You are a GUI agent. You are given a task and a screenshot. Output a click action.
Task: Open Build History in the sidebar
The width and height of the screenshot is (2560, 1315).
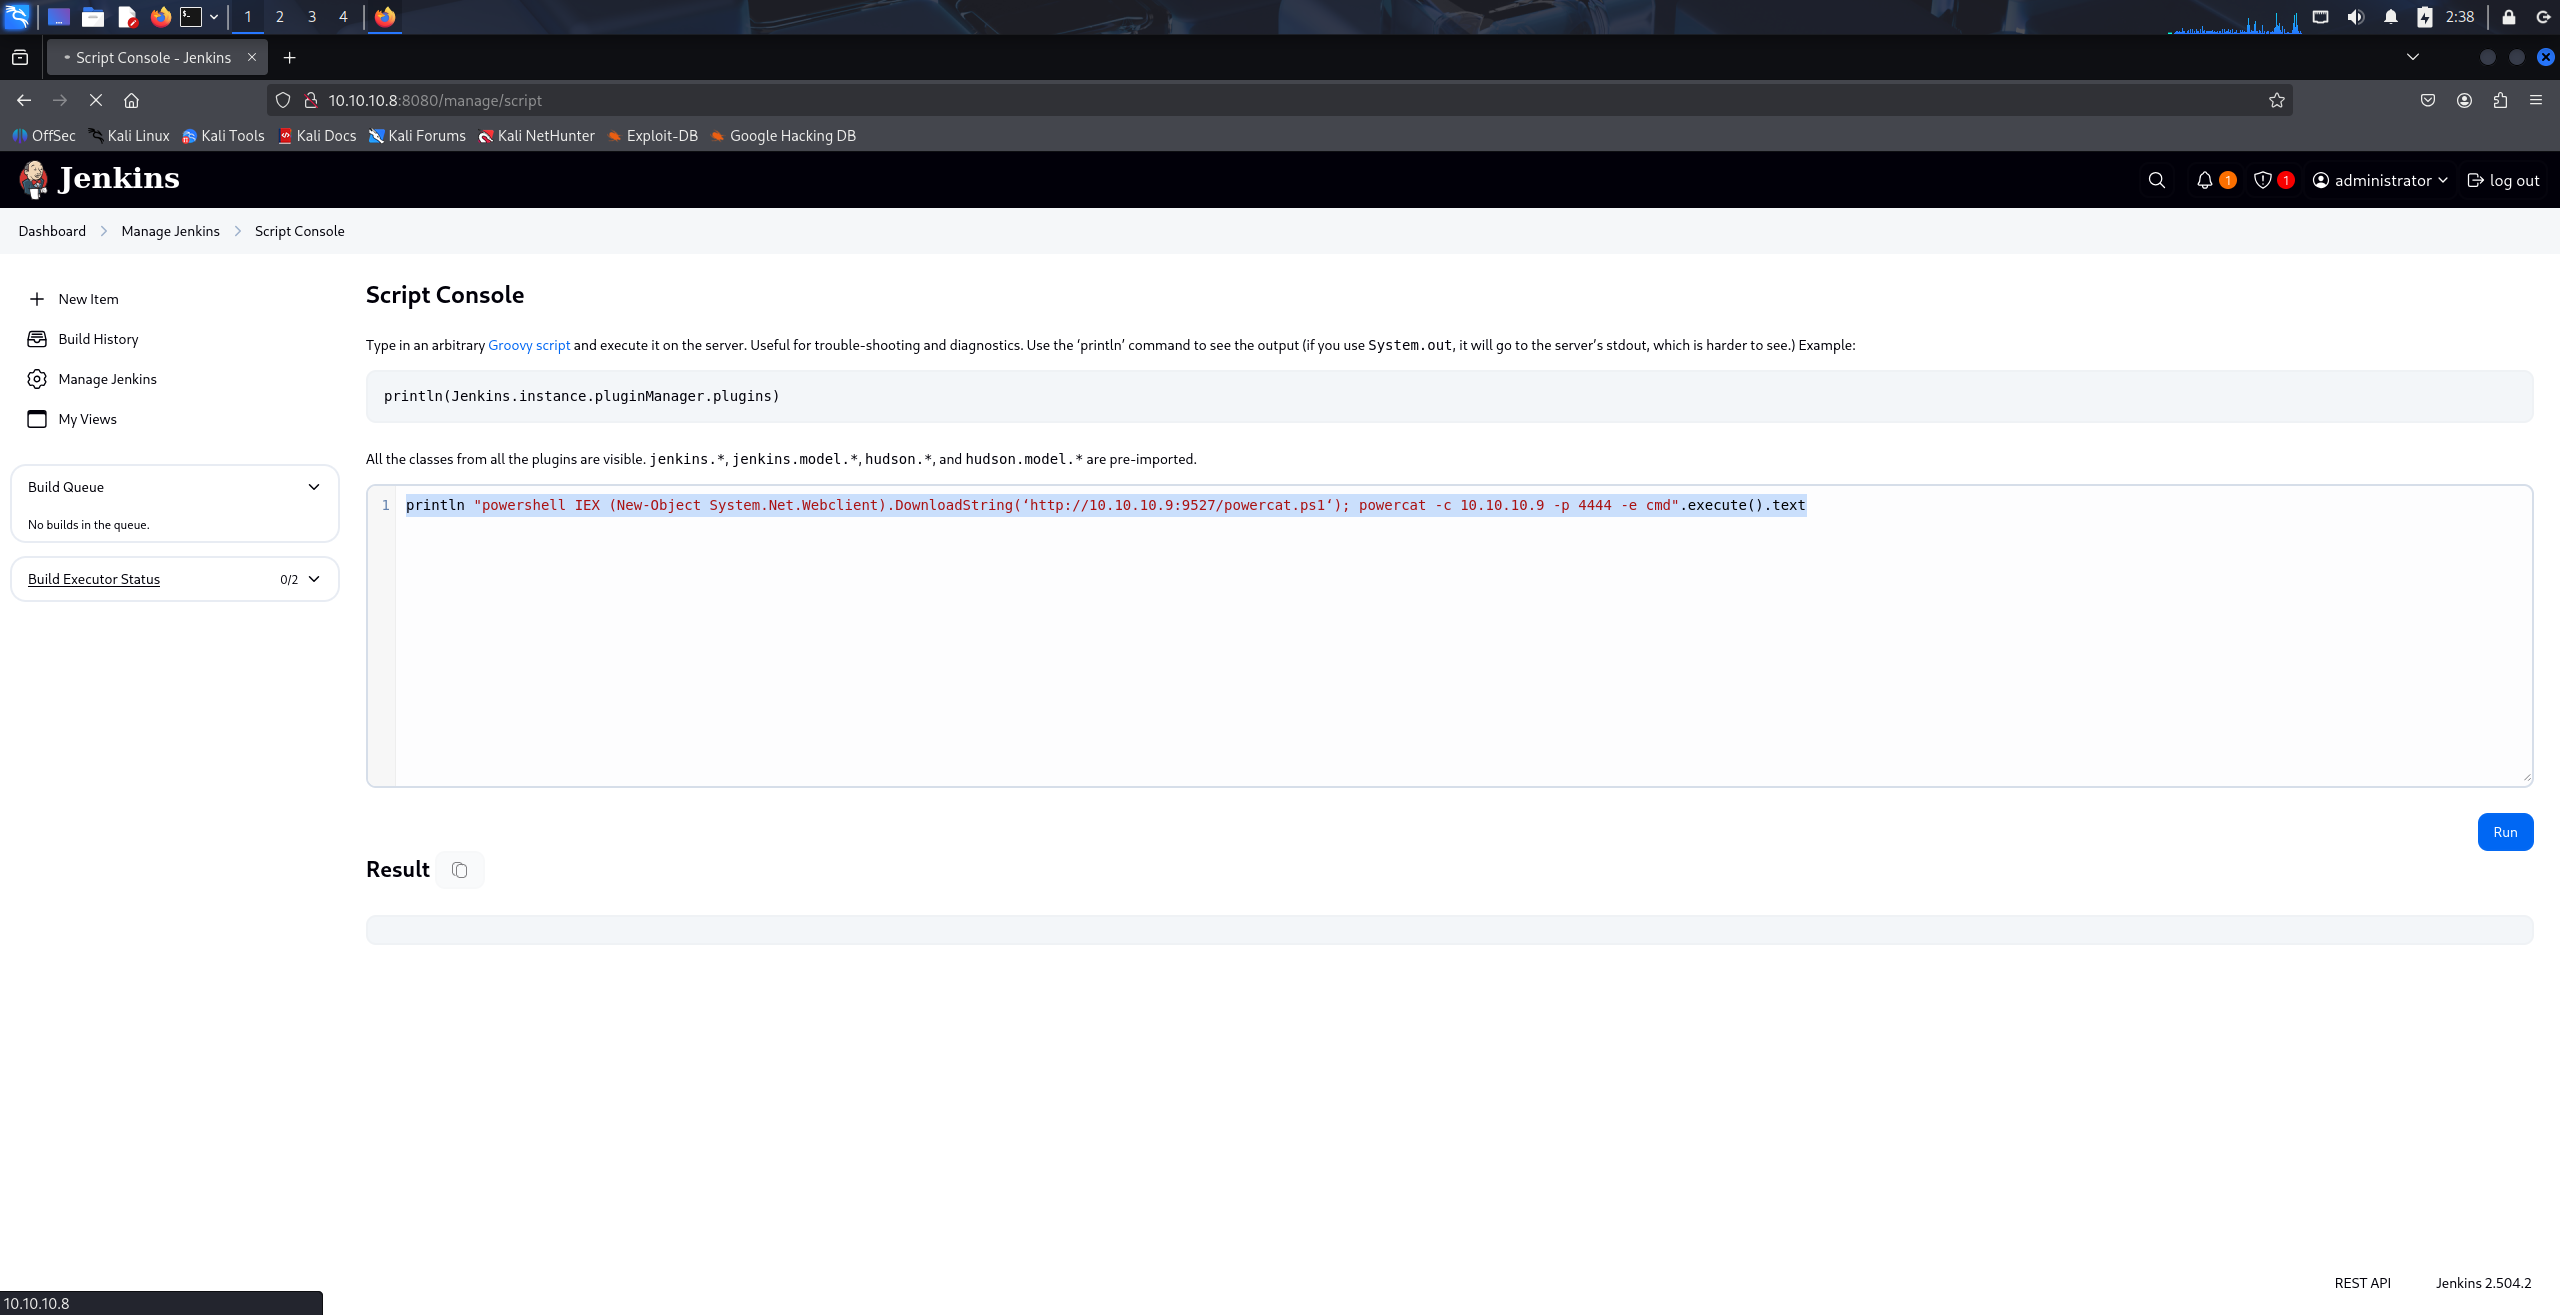point(98,339)
